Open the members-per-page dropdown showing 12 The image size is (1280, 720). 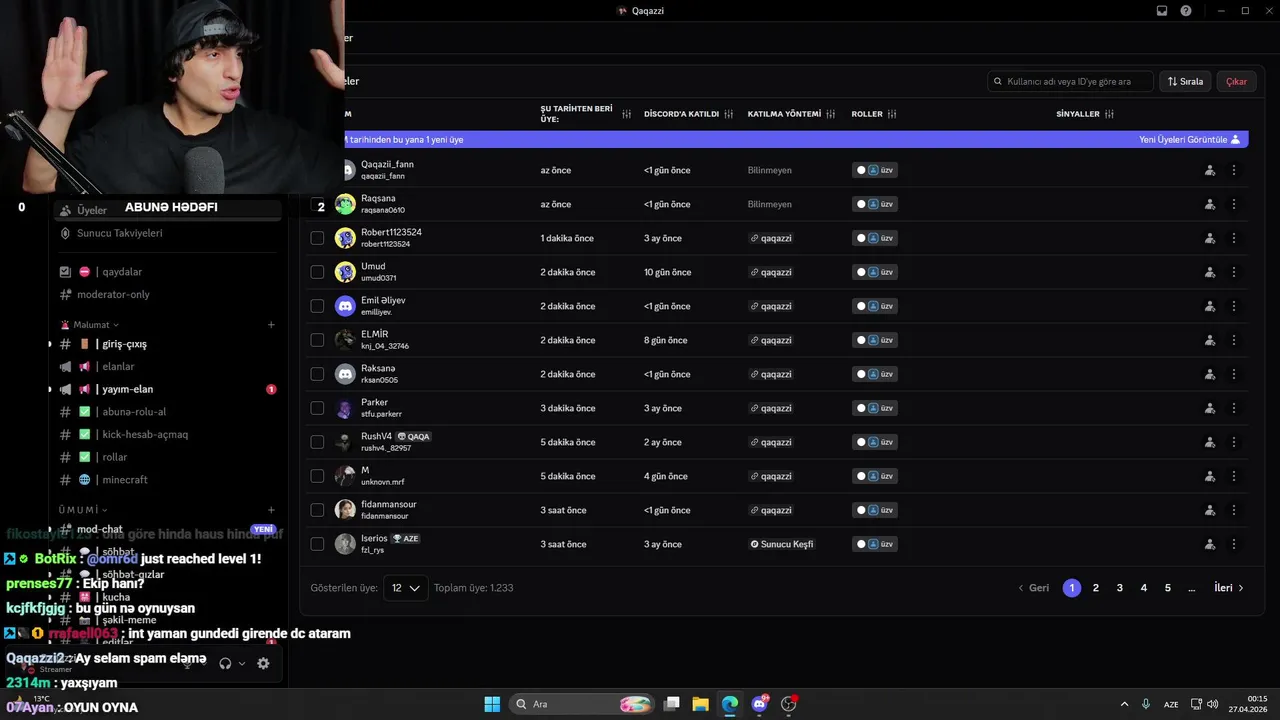(406, 588)
